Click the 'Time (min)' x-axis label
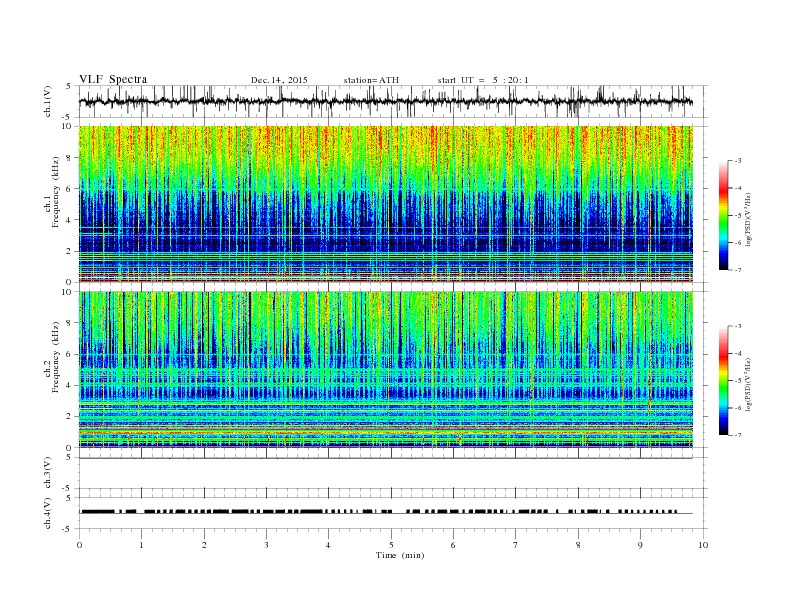 click(400, 555)
